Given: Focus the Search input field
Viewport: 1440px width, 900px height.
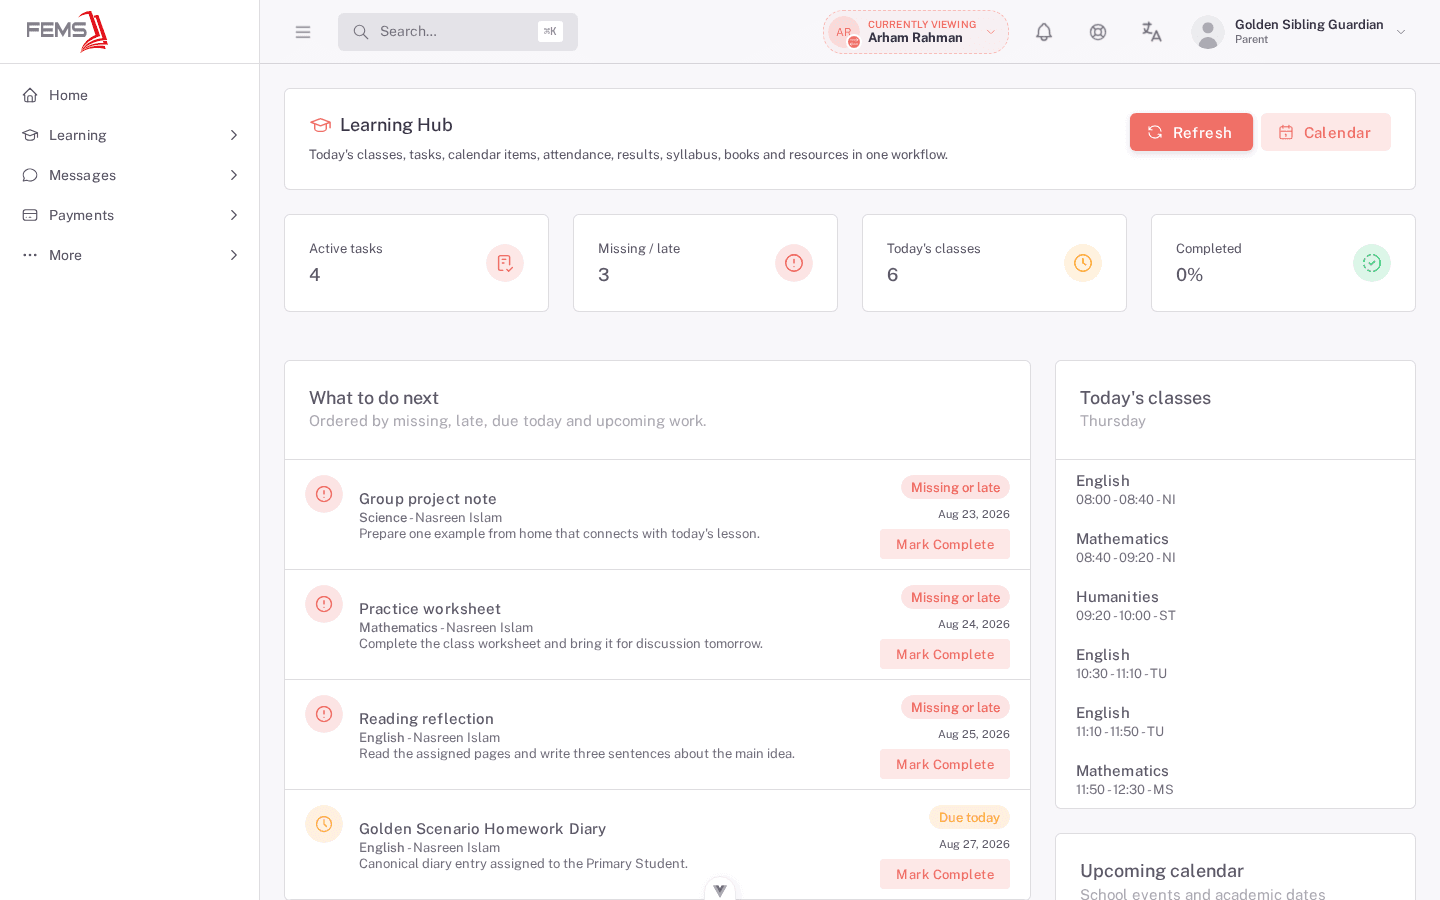Looking at the screenshot, I should coord(458,32).
